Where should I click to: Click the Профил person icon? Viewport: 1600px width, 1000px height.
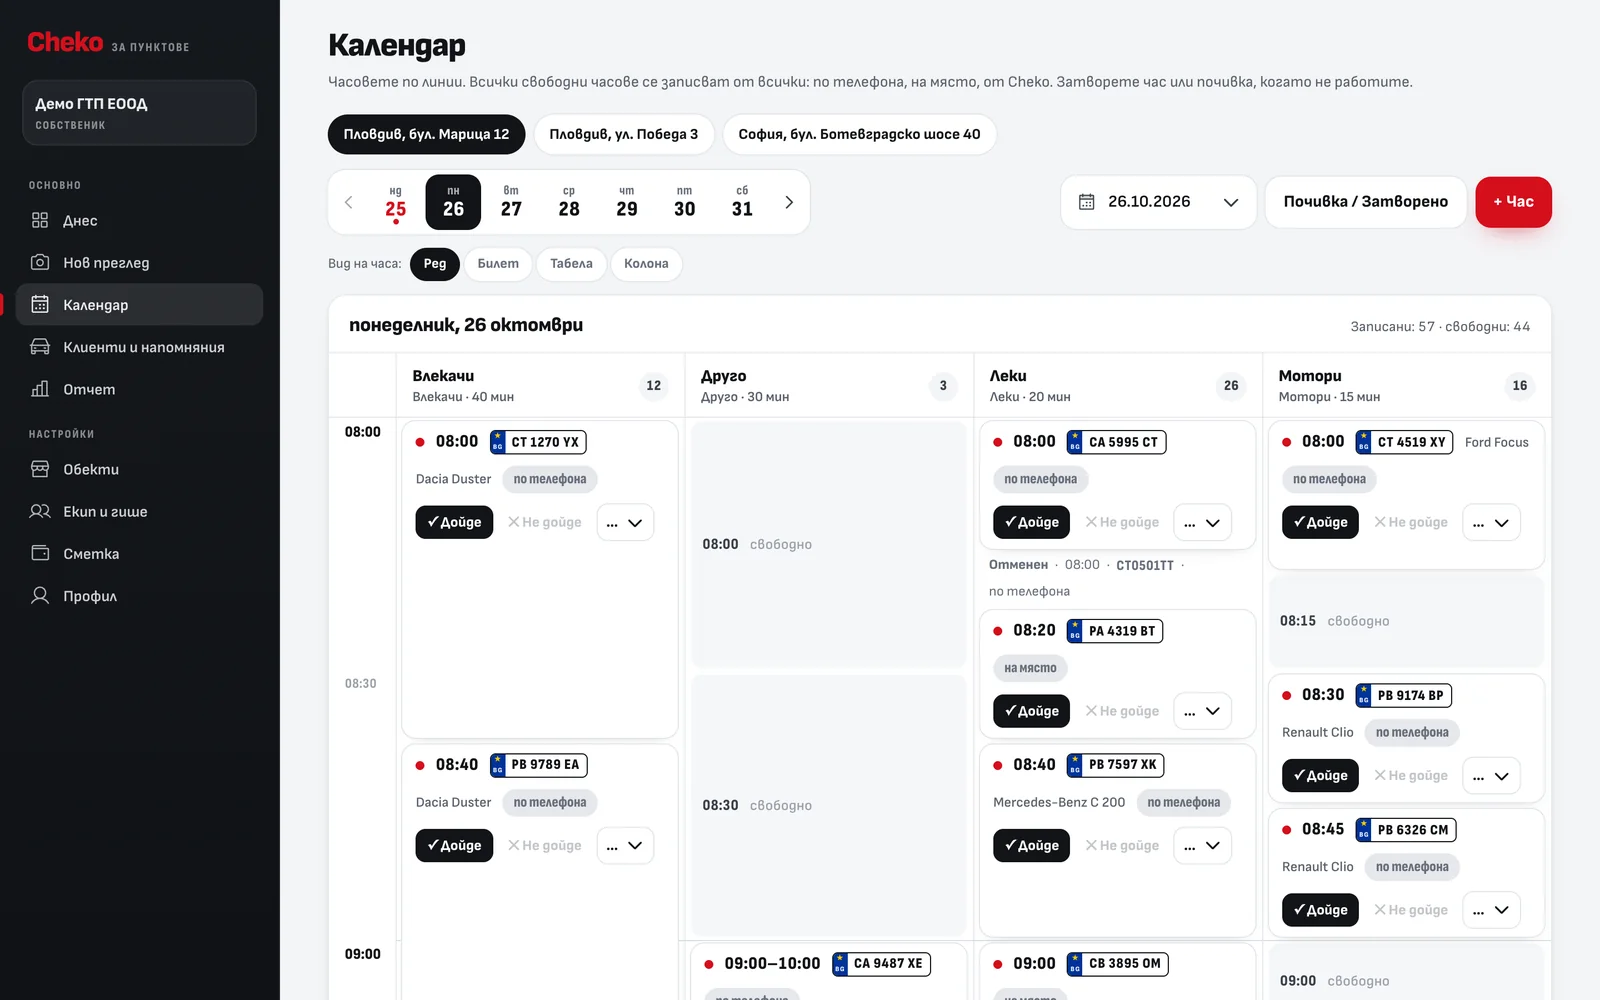coord(40,596)
